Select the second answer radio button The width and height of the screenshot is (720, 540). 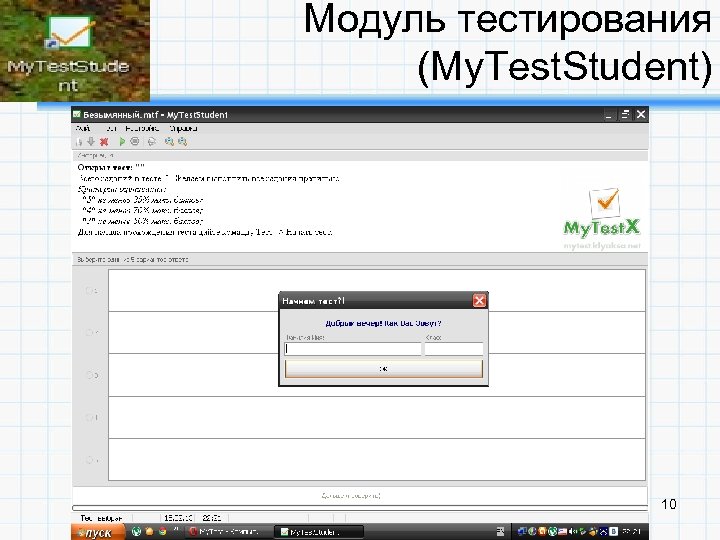click(90, 332)
